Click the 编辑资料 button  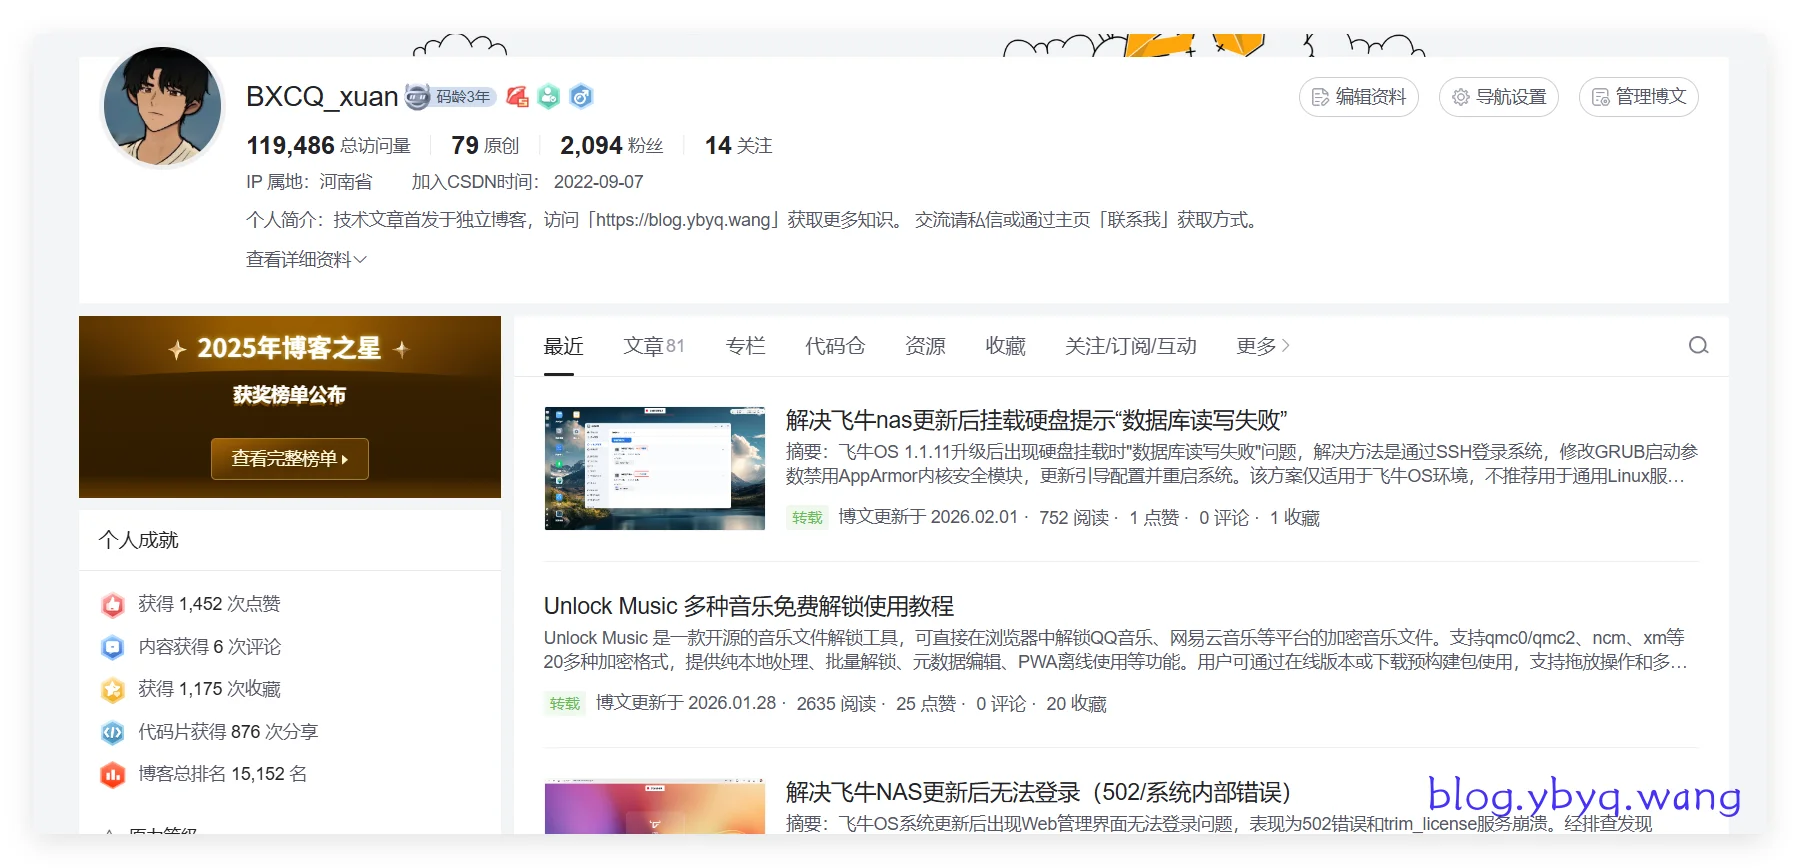[1358, 97]
